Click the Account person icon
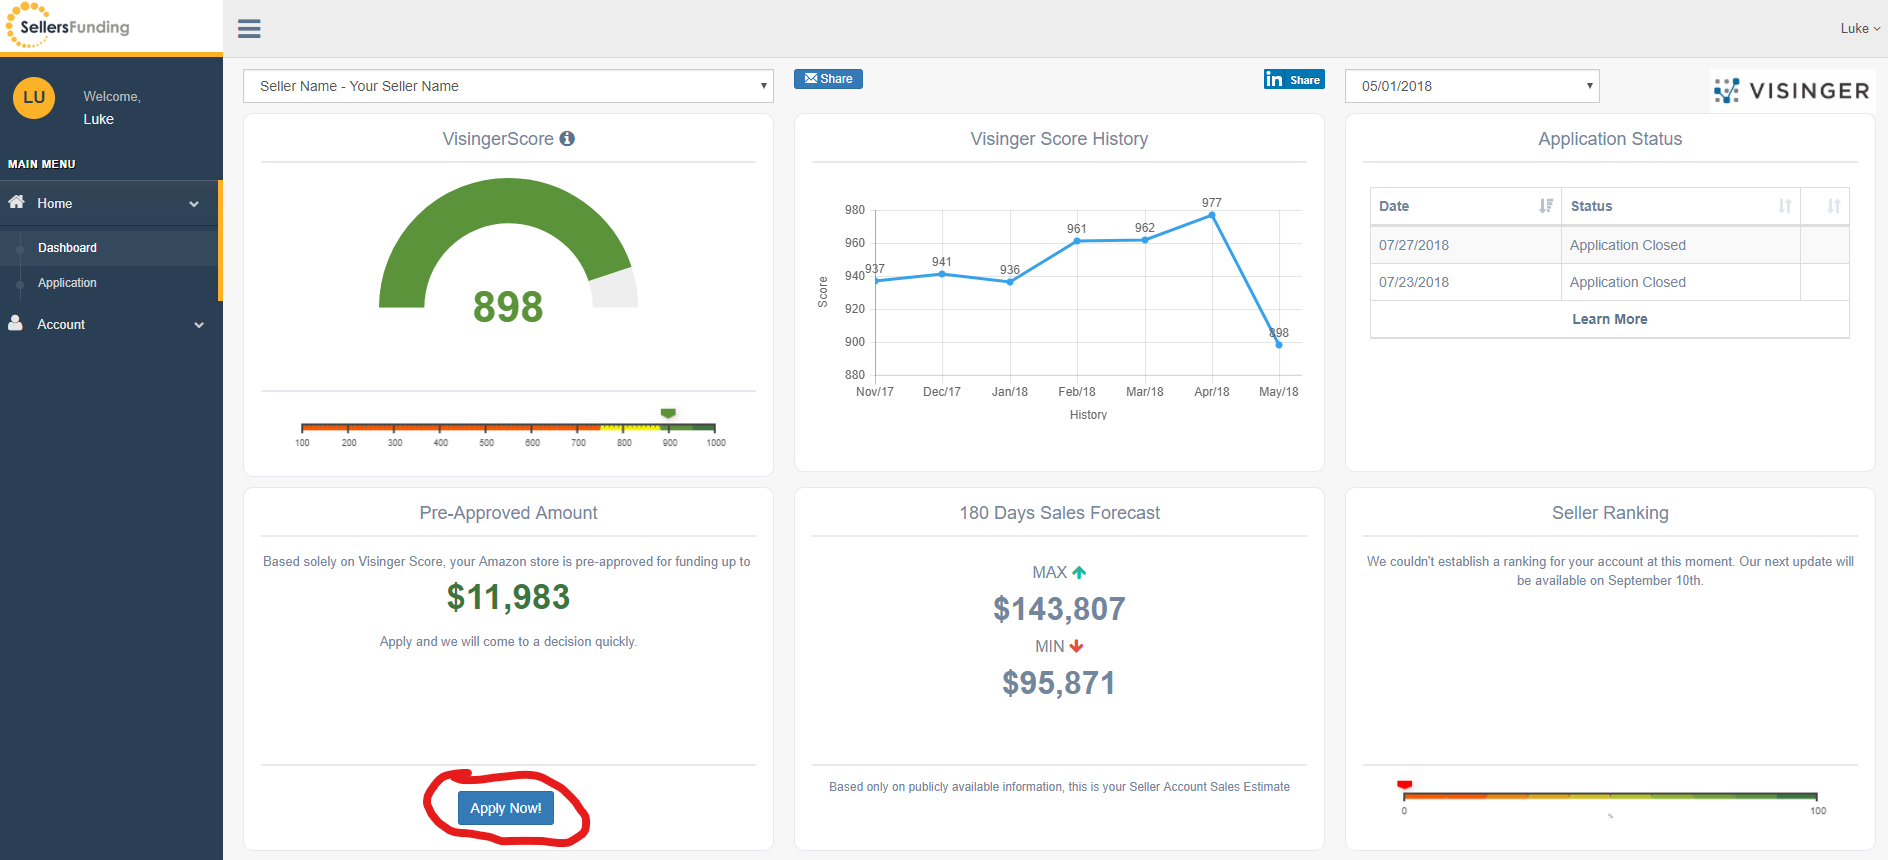The image size is (1888, 860). 16,323
